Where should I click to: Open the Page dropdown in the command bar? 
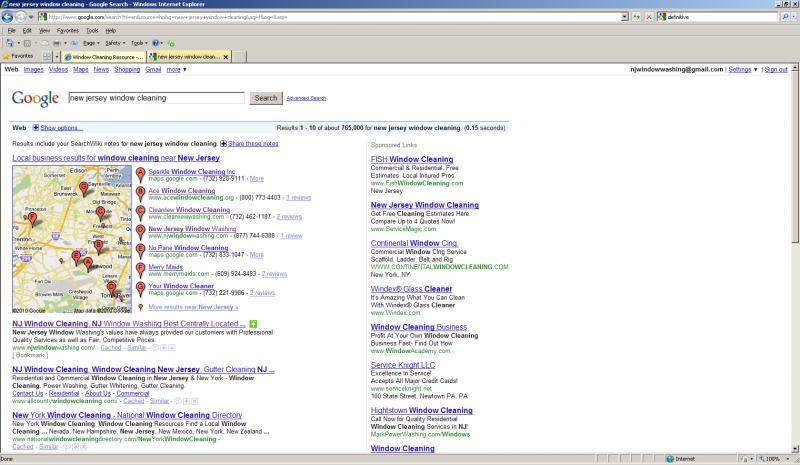(x=91, y=43)
